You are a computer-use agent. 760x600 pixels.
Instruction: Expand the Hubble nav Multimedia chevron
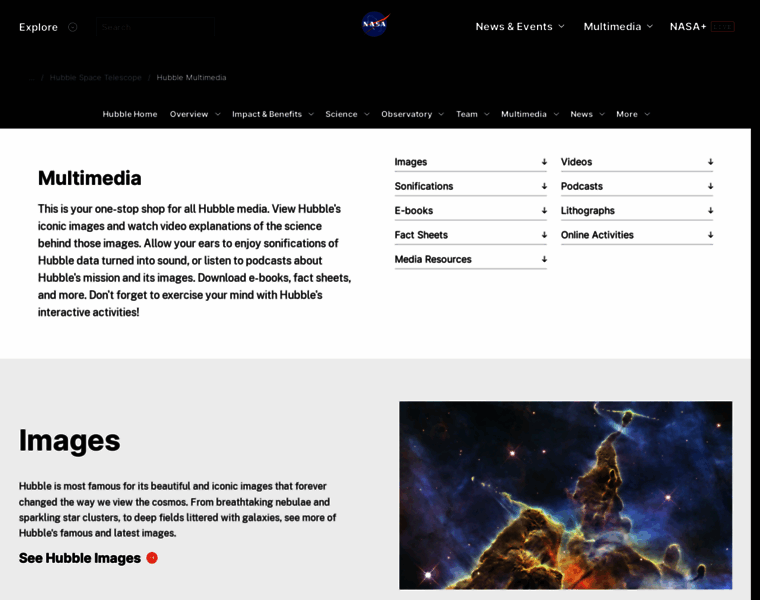click(x=556, y=114)
